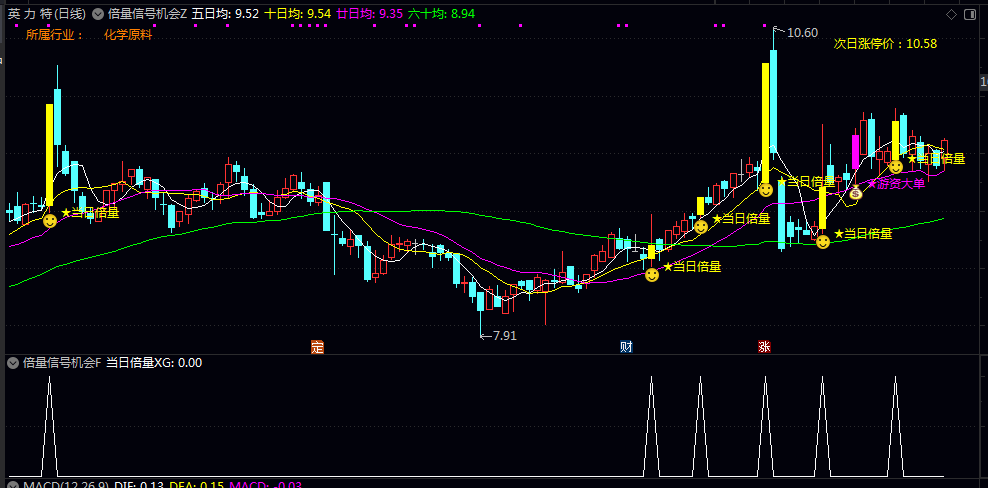
Task: Click the 当日倍量XG: 0.00 readout
Action: tap(154, 363)
